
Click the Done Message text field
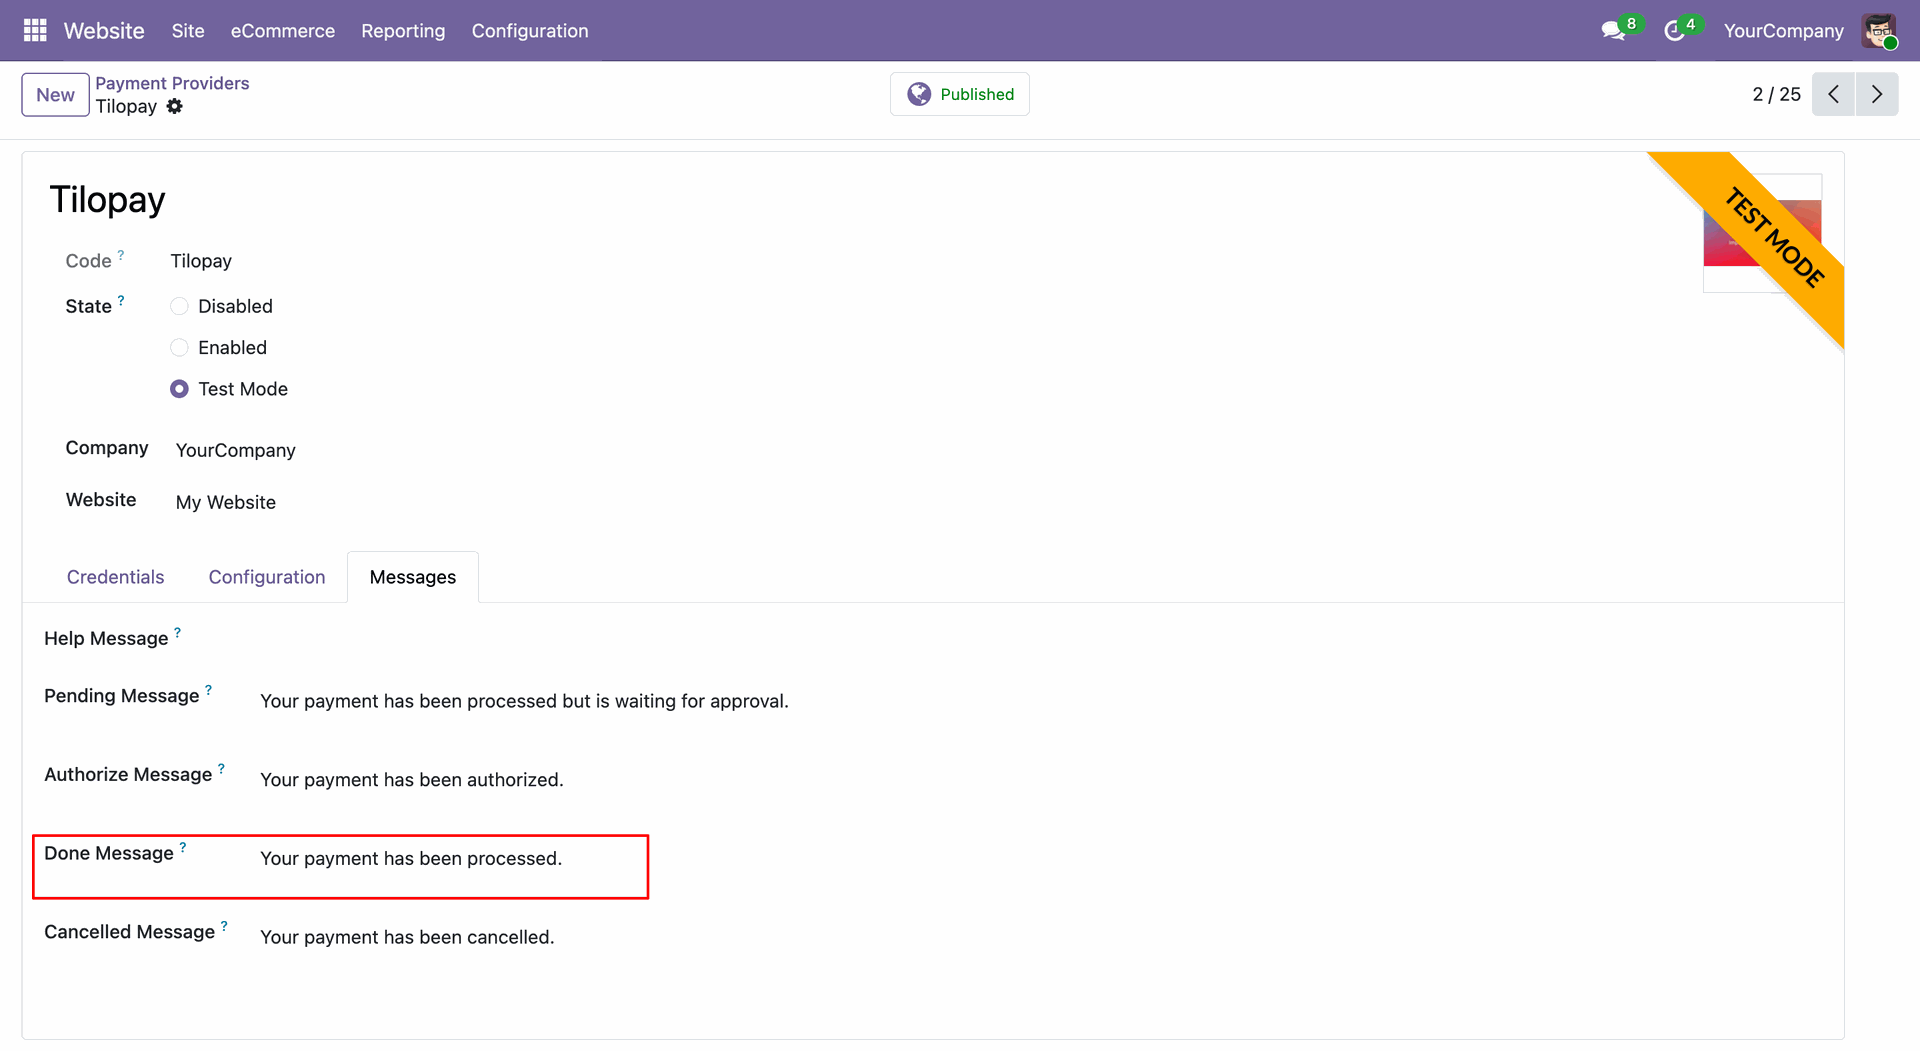[x=411, y=859]
